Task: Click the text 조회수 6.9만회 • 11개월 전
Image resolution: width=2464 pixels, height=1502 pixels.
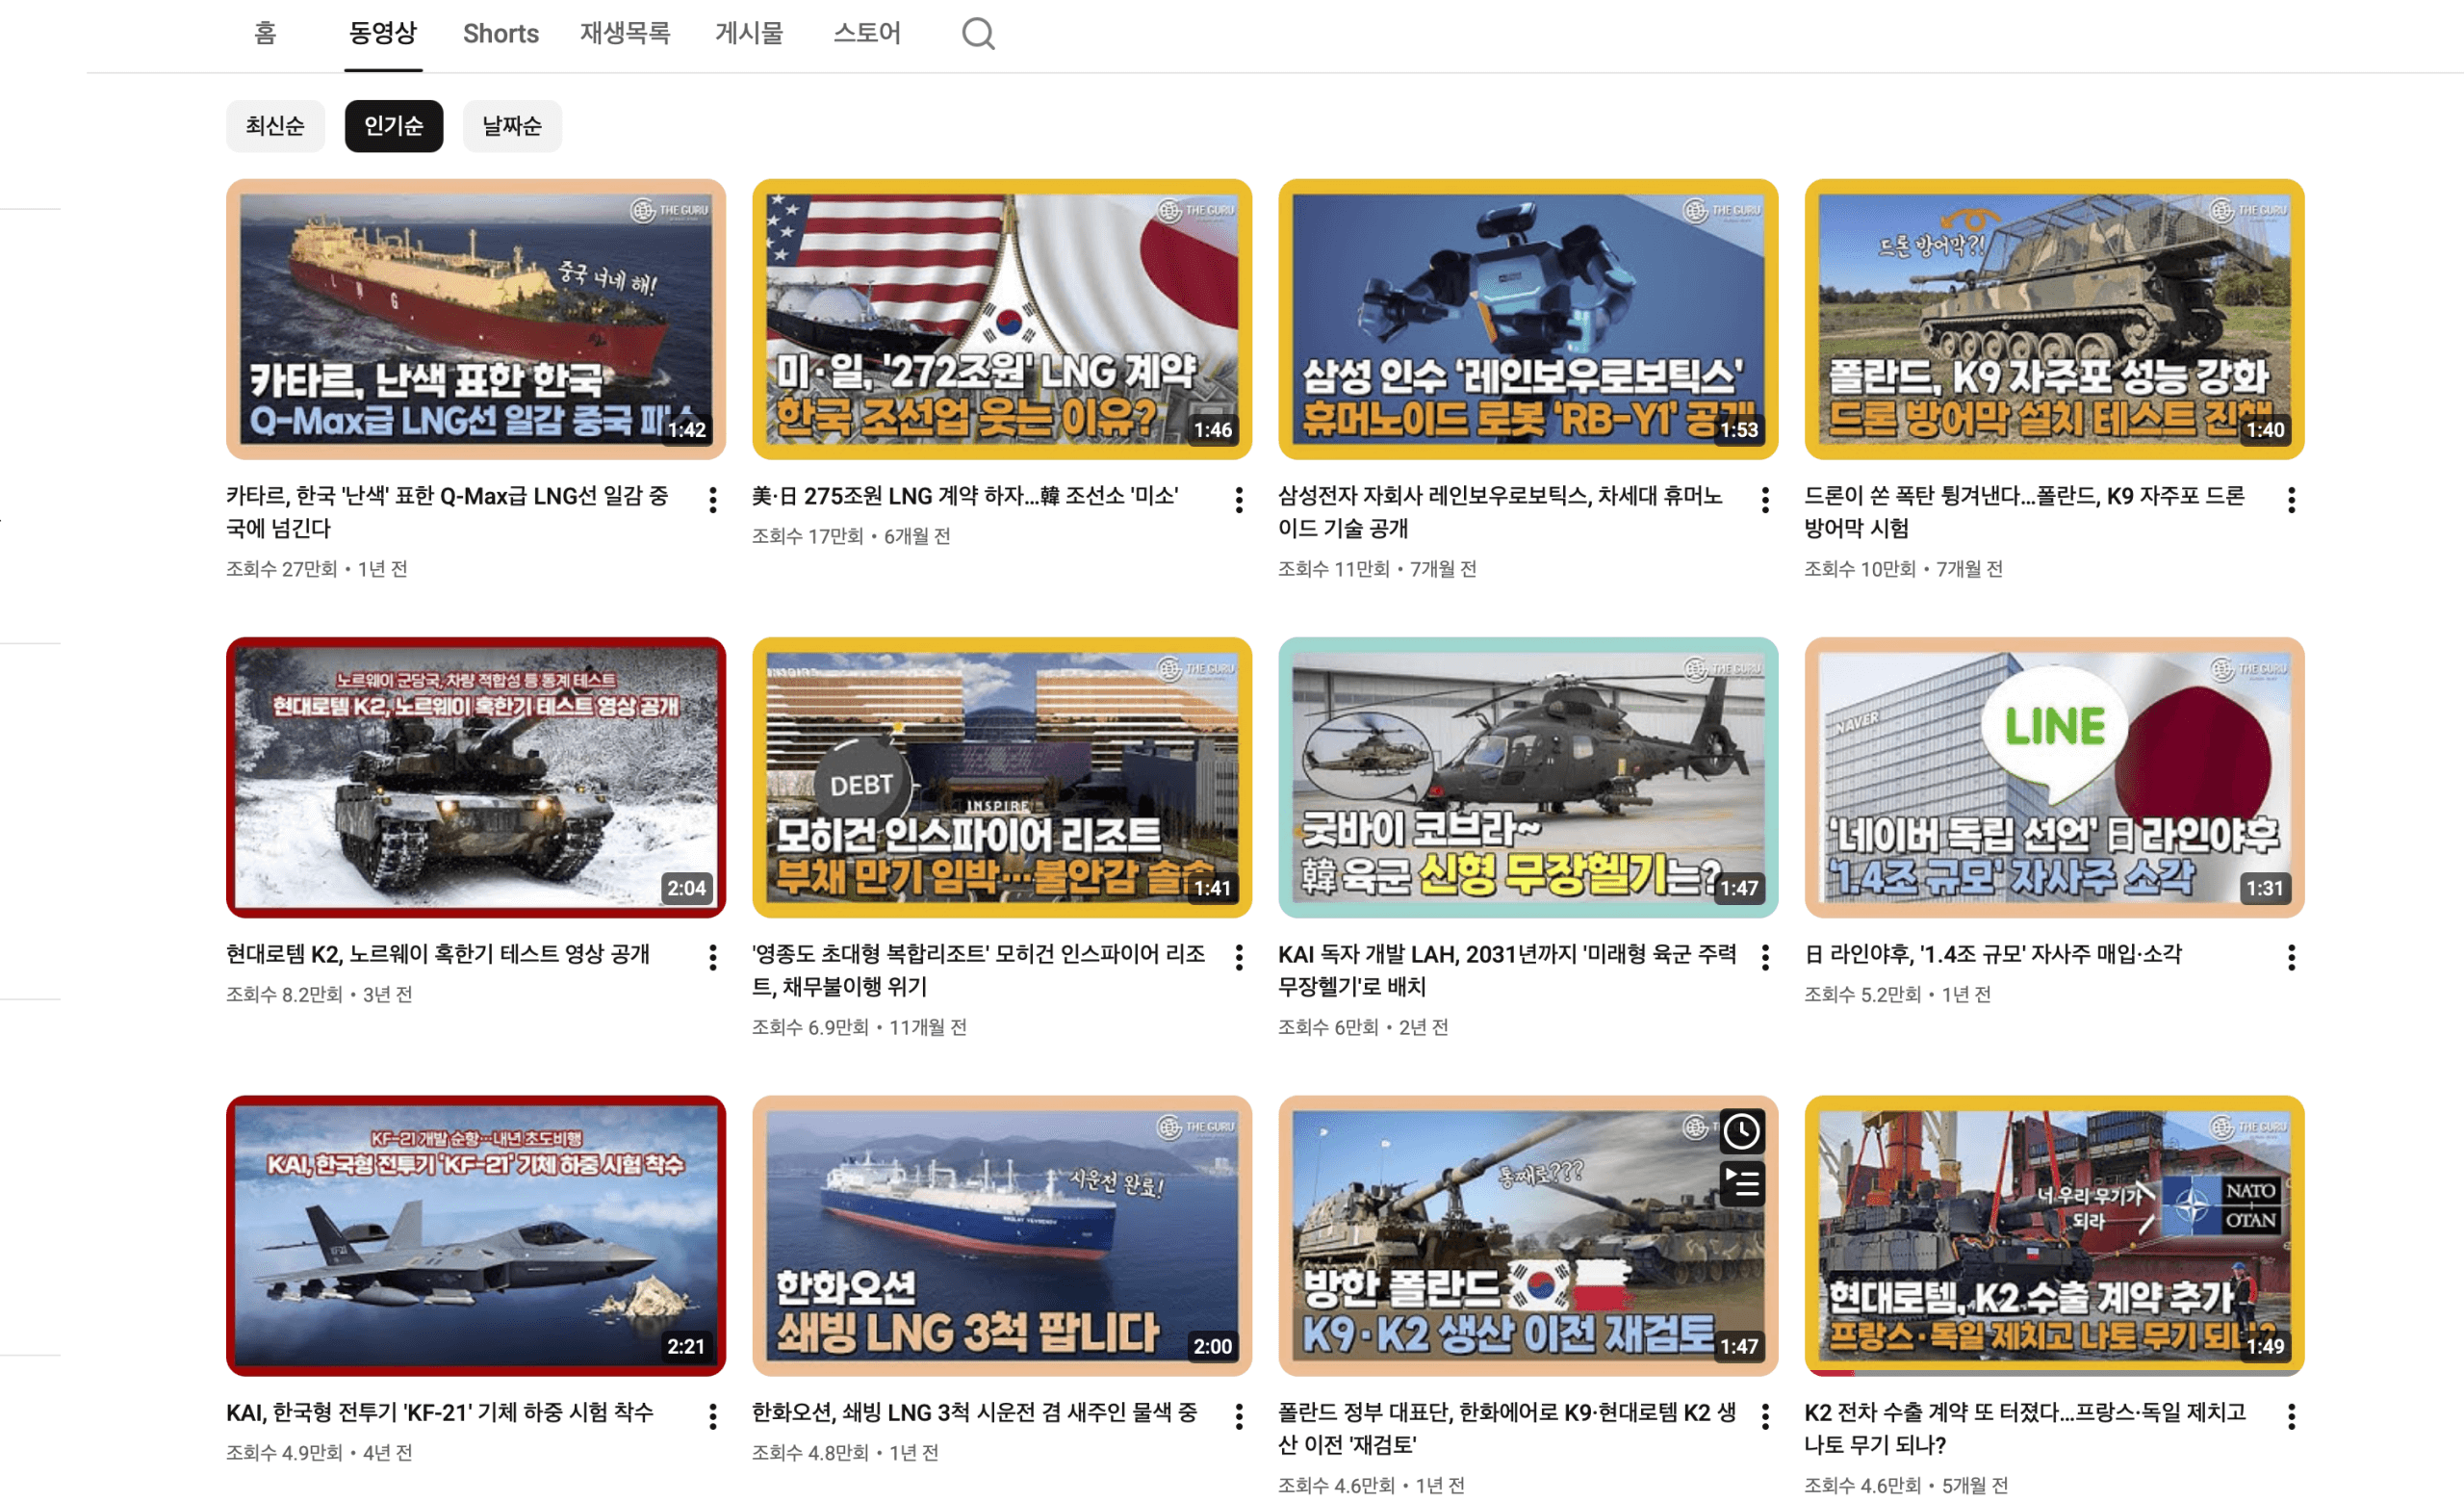Action: pos(859,1027)
